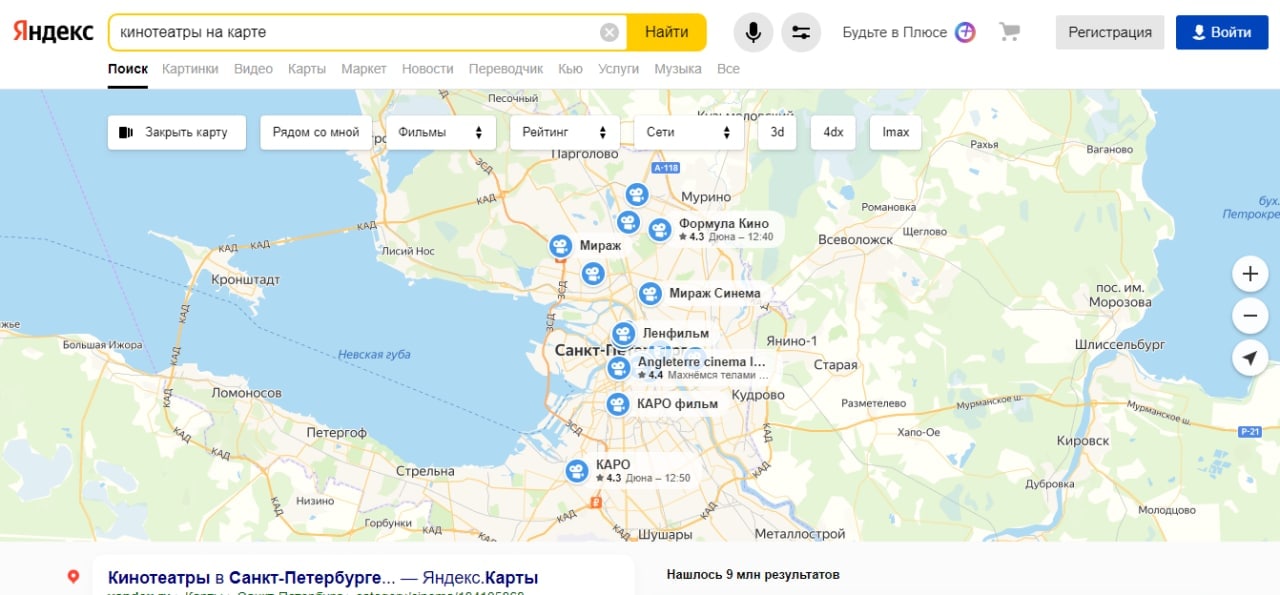
Task: Select the Мираж Синема cinema marker
Action: pos(650,294)
